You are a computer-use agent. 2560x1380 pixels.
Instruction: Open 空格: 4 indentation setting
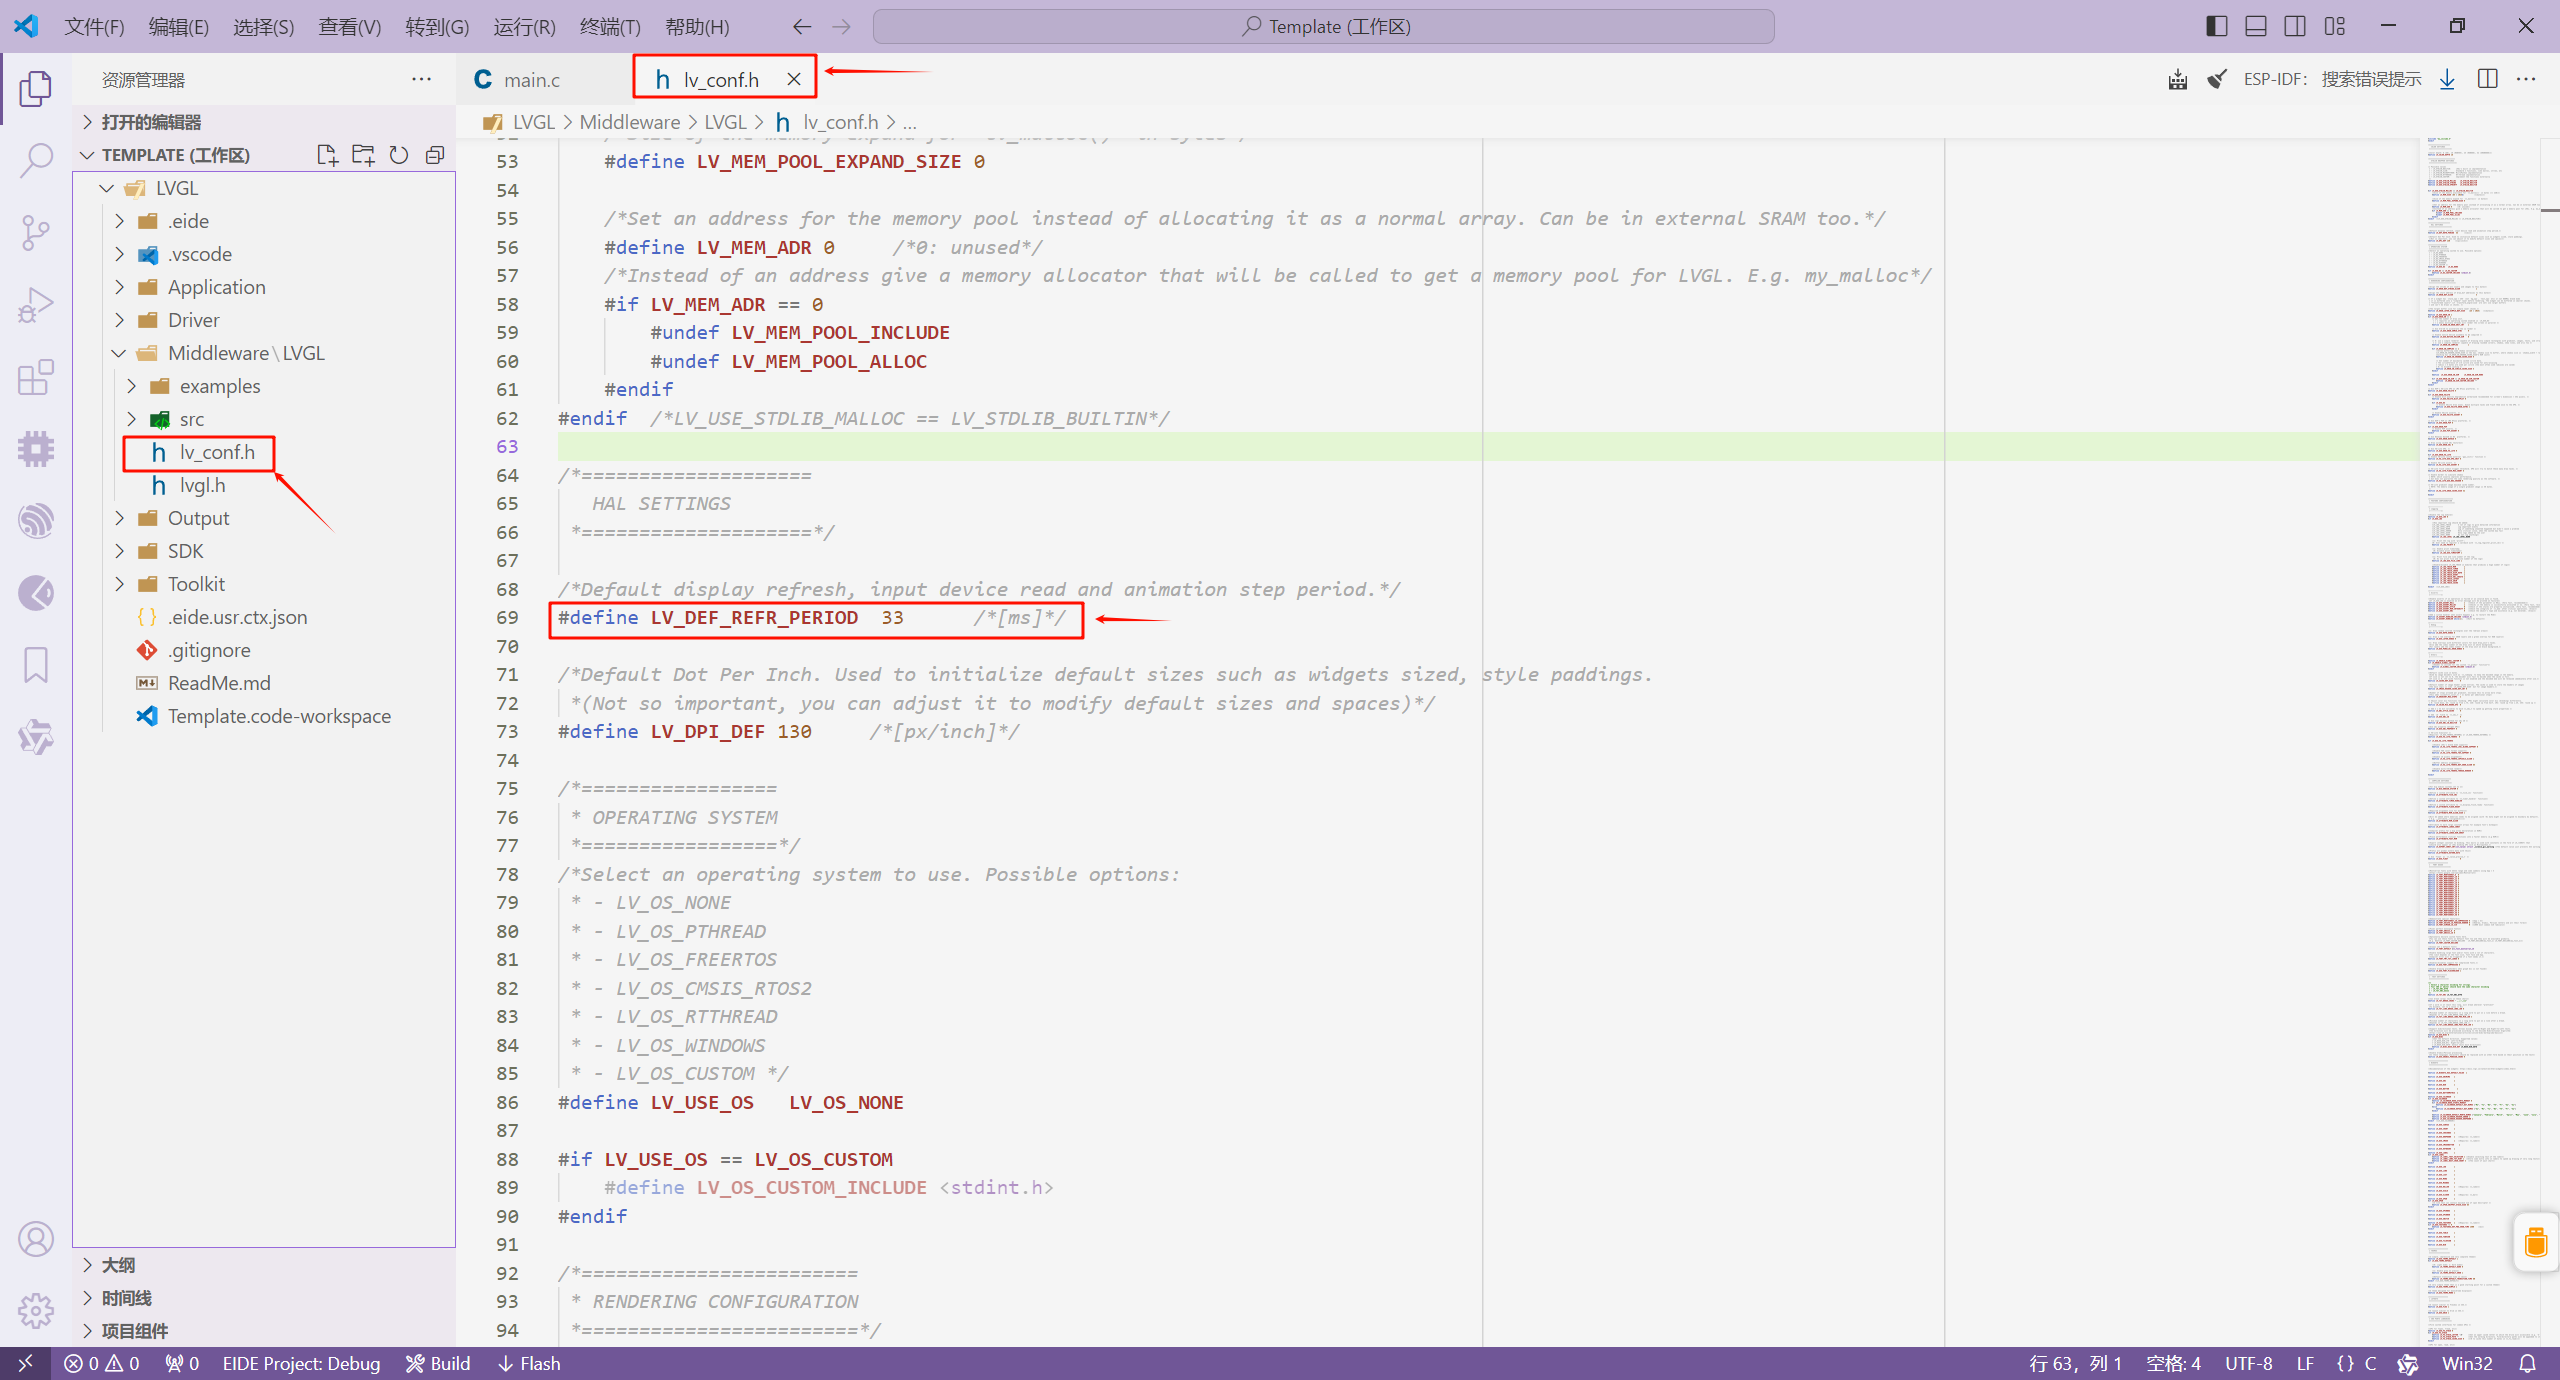pos(2173,1363)
